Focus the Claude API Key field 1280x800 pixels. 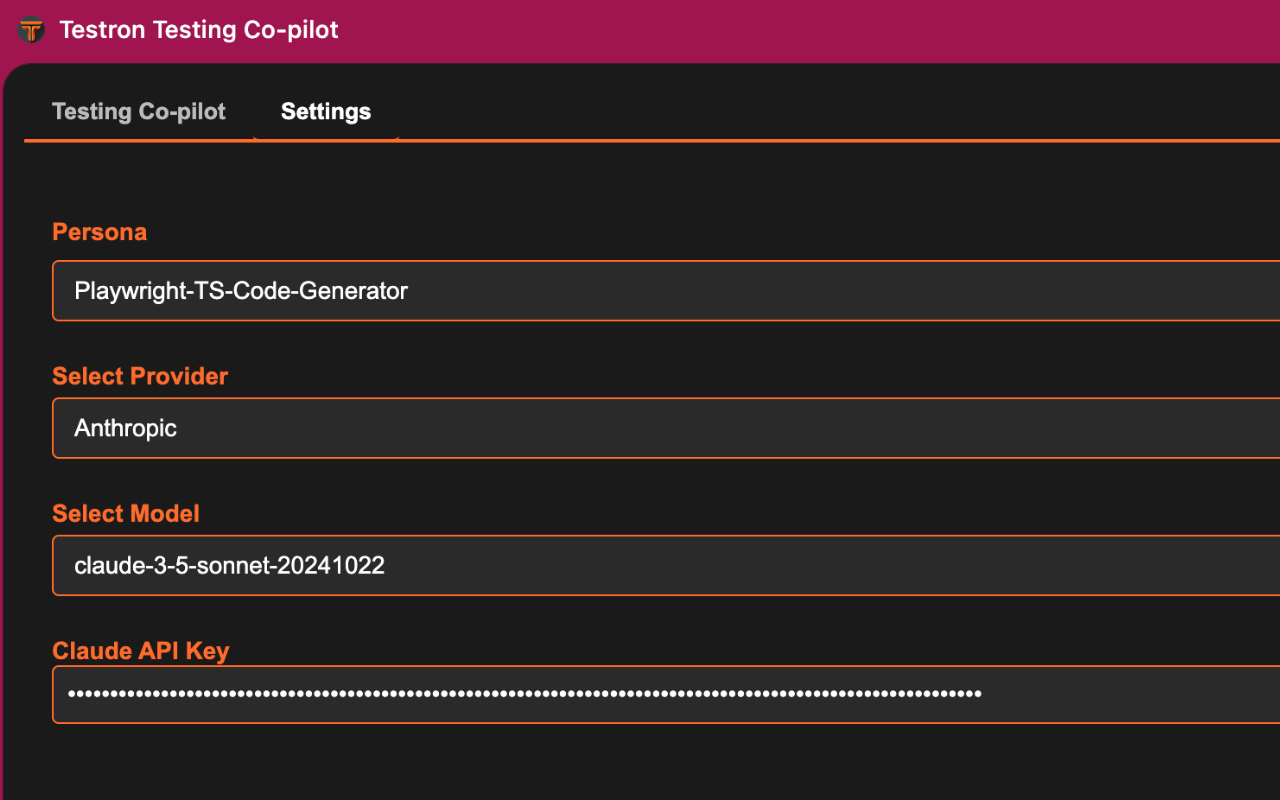tap(1100, 694)
